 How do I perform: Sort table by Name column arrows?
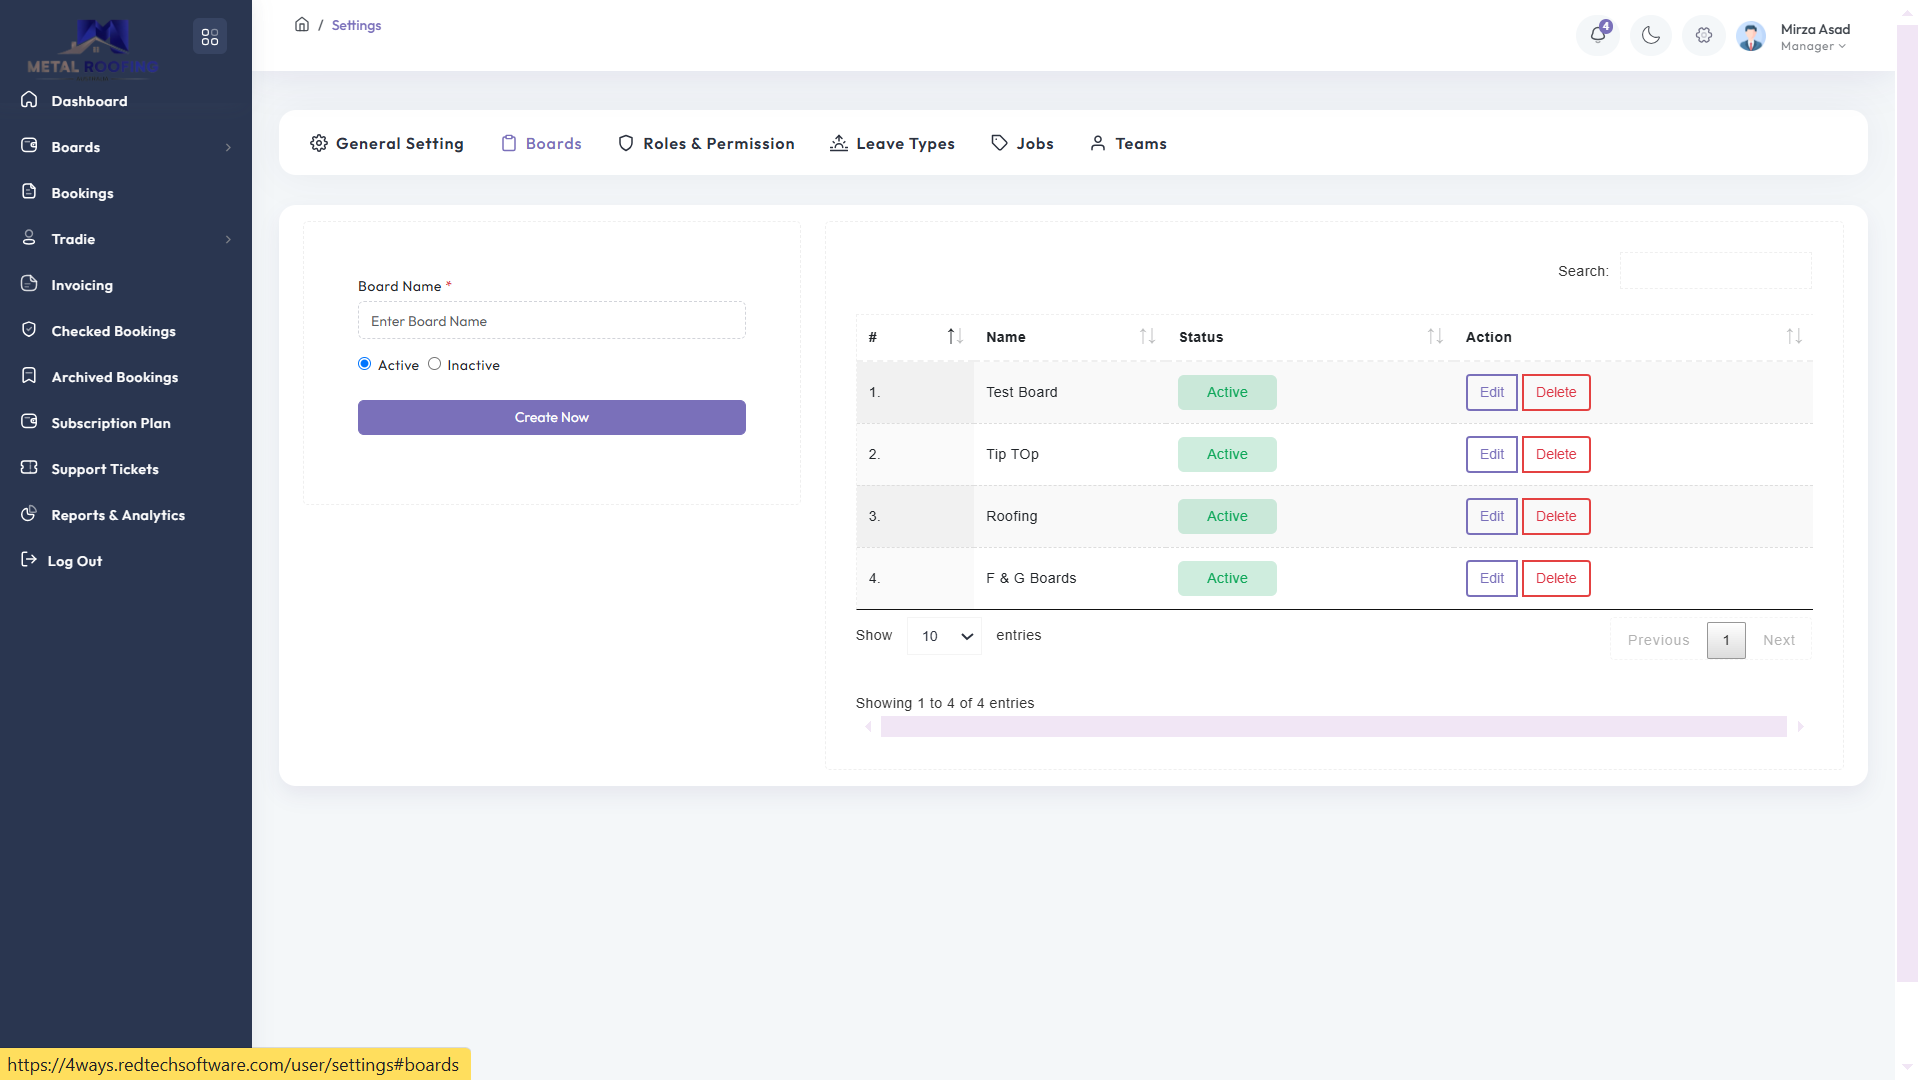coord(1147,337)
